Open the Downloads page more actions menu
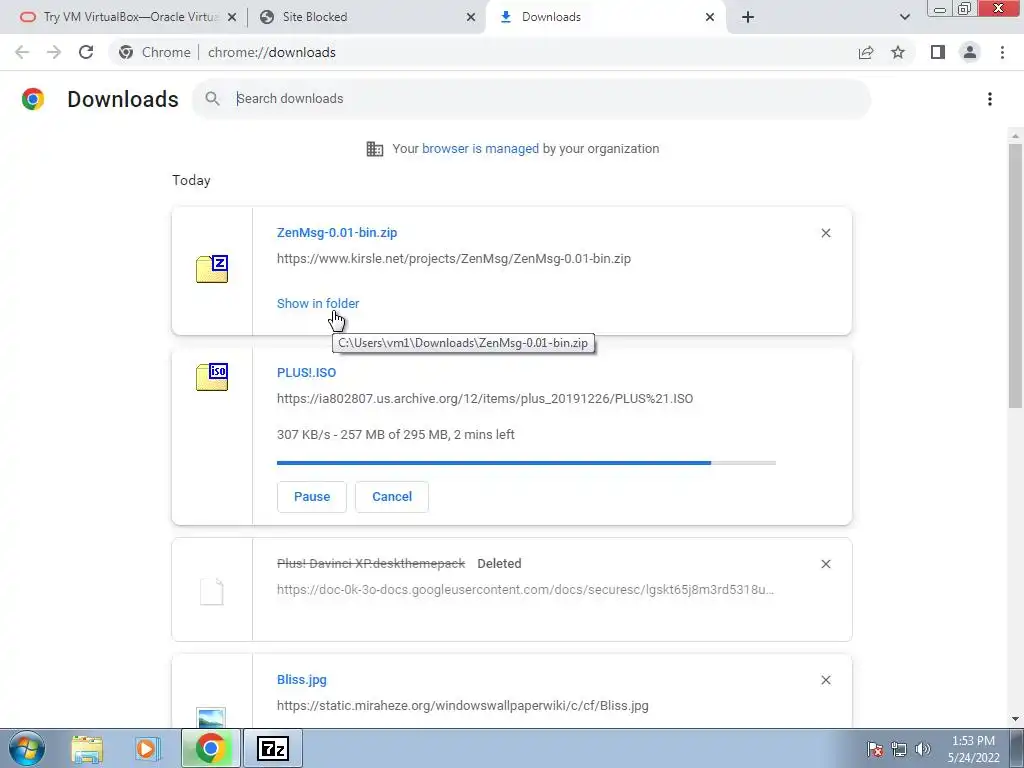1024x768 pixels. (990, 99)
